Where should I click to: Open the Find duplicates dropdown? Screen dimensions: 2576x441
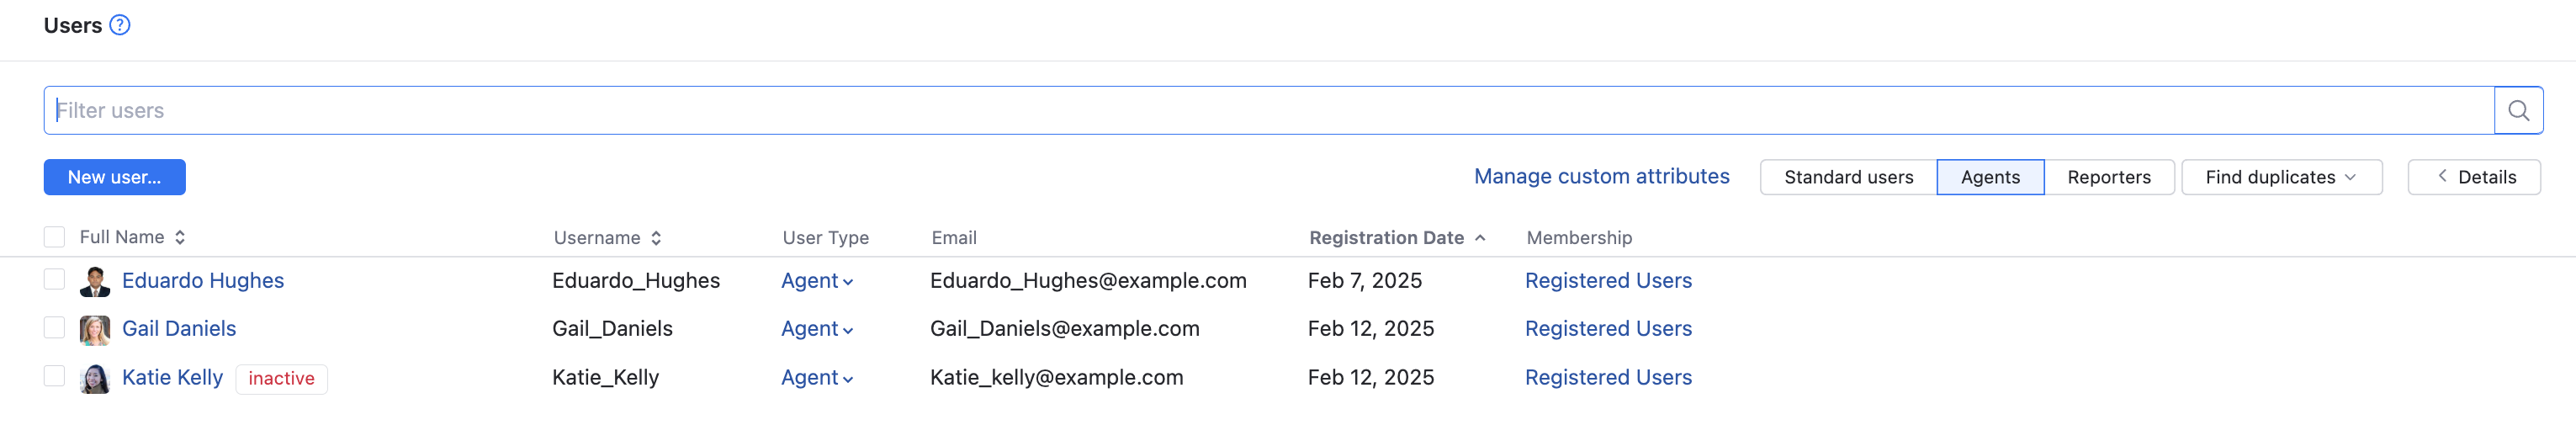click(2281, 177)
